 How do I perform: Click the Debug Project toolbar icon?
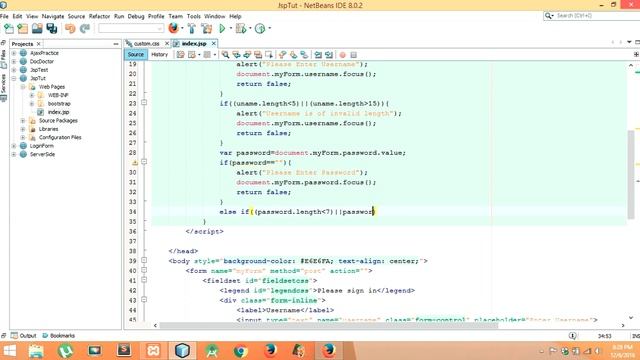pos(241,28)
